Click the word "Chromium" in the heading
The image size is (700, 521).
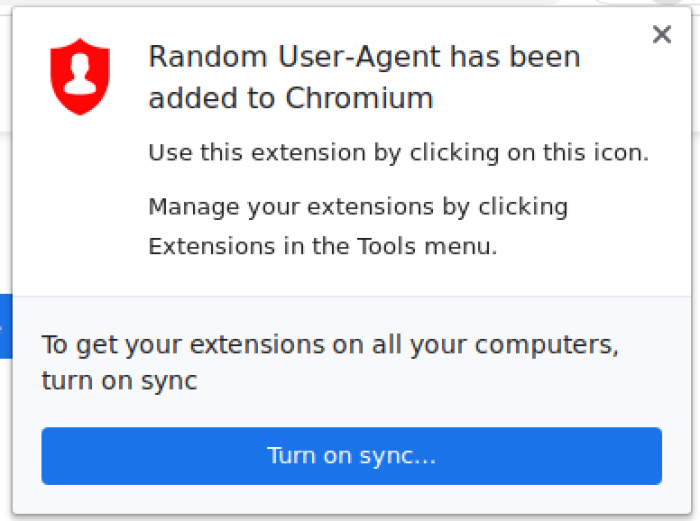pos(359,99)
